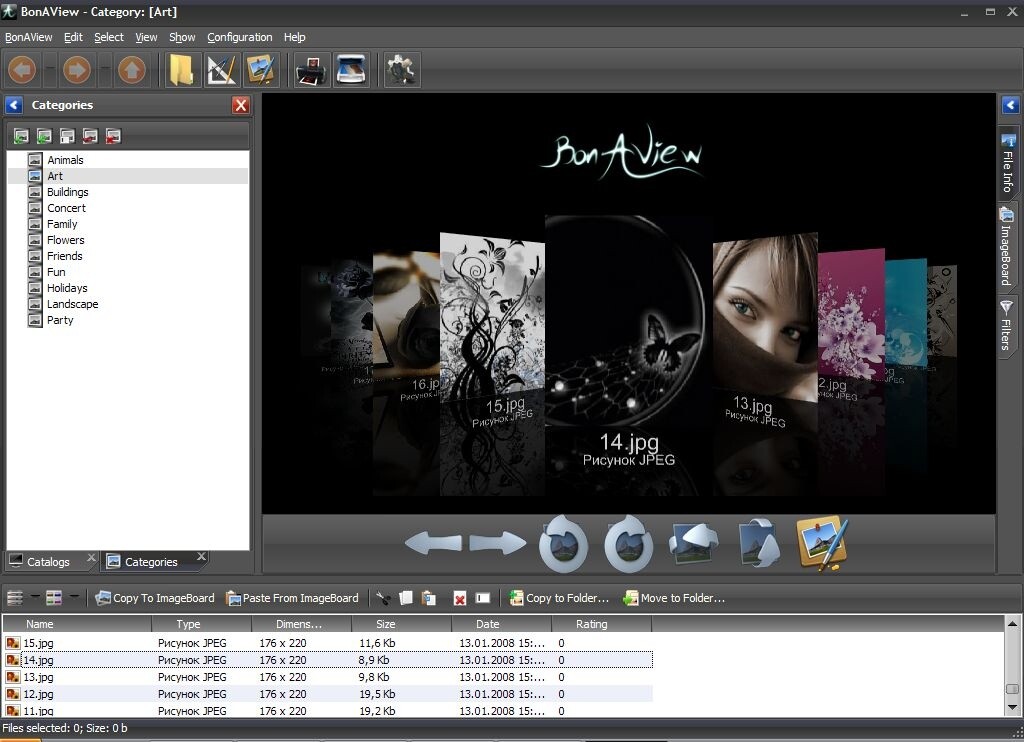Flip the image vertically
Screen dimensions: 1024x742
tap(758, 543)
